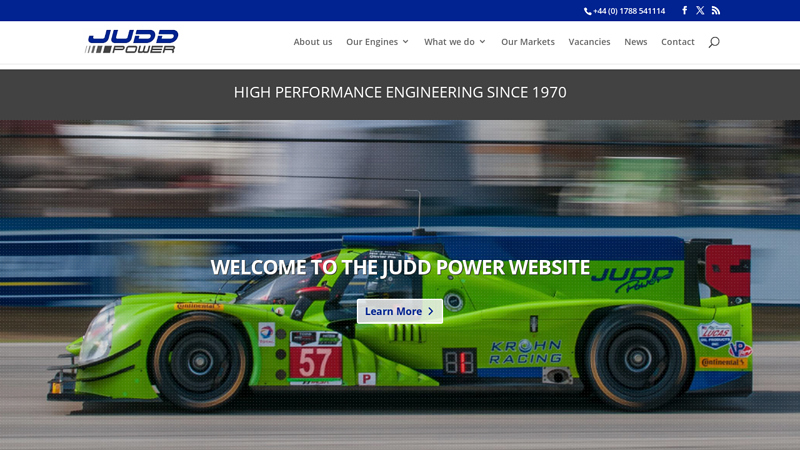The image size is (800, 450).
Task: Open the Vacancies page
Action: (x=589, y=42)
